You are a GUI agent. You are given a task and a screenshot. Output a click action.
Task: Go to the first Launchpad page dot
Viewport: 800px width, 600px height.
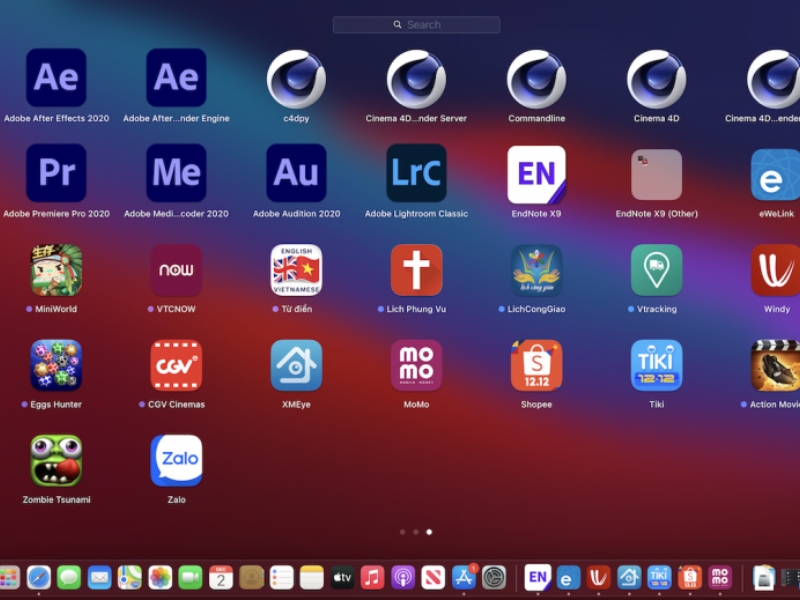pos(403,532)
